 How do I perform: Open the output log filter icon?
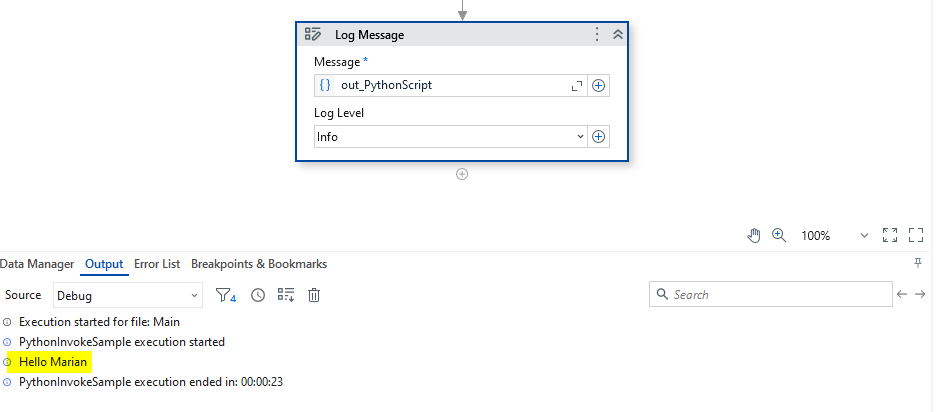tap(226, 295)
